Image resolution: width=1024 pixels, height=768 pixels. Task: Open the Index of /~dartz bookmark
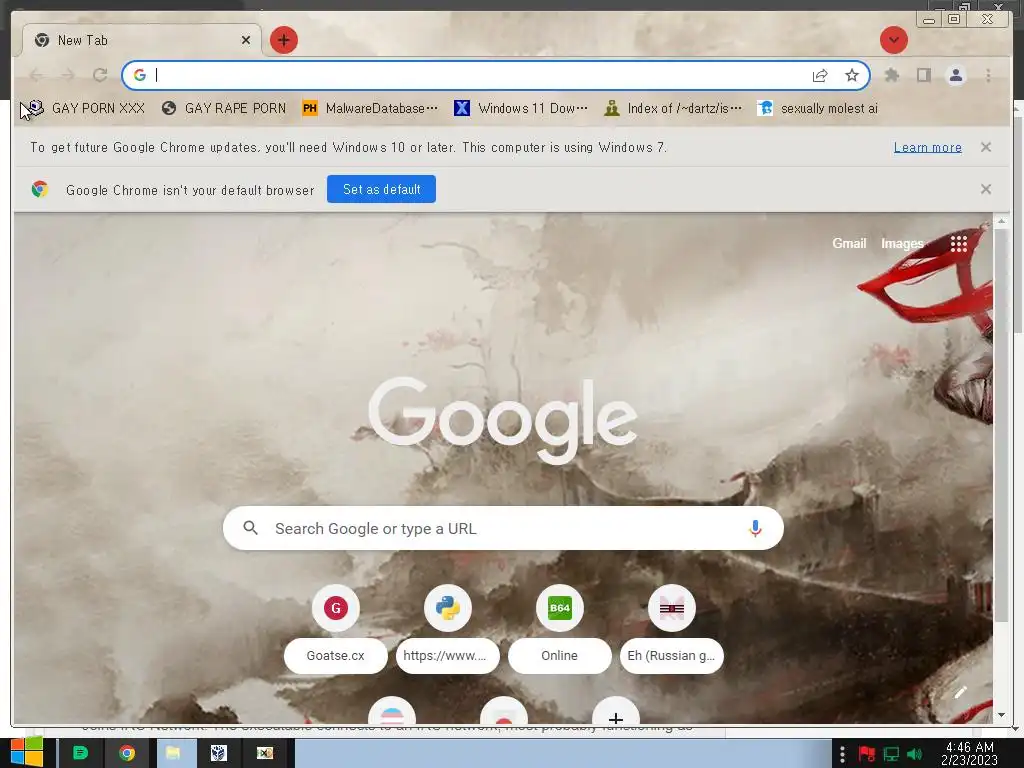click(673, 108)
